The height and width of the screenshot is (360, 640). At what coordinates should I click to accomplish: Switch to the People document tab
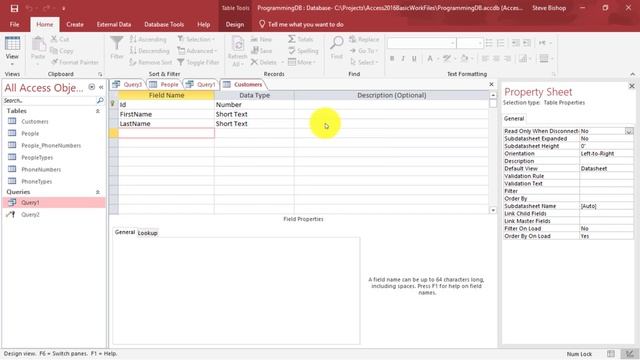(x=164, y=84)
